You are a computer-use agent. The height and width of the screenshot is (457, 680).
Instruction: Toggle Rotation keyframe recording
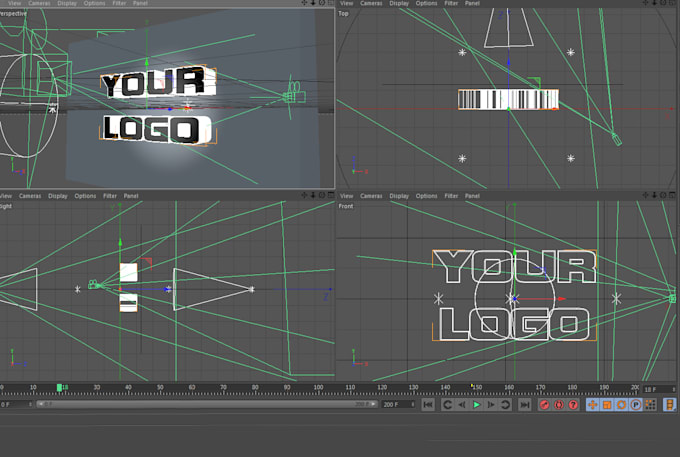click(621, 405)
